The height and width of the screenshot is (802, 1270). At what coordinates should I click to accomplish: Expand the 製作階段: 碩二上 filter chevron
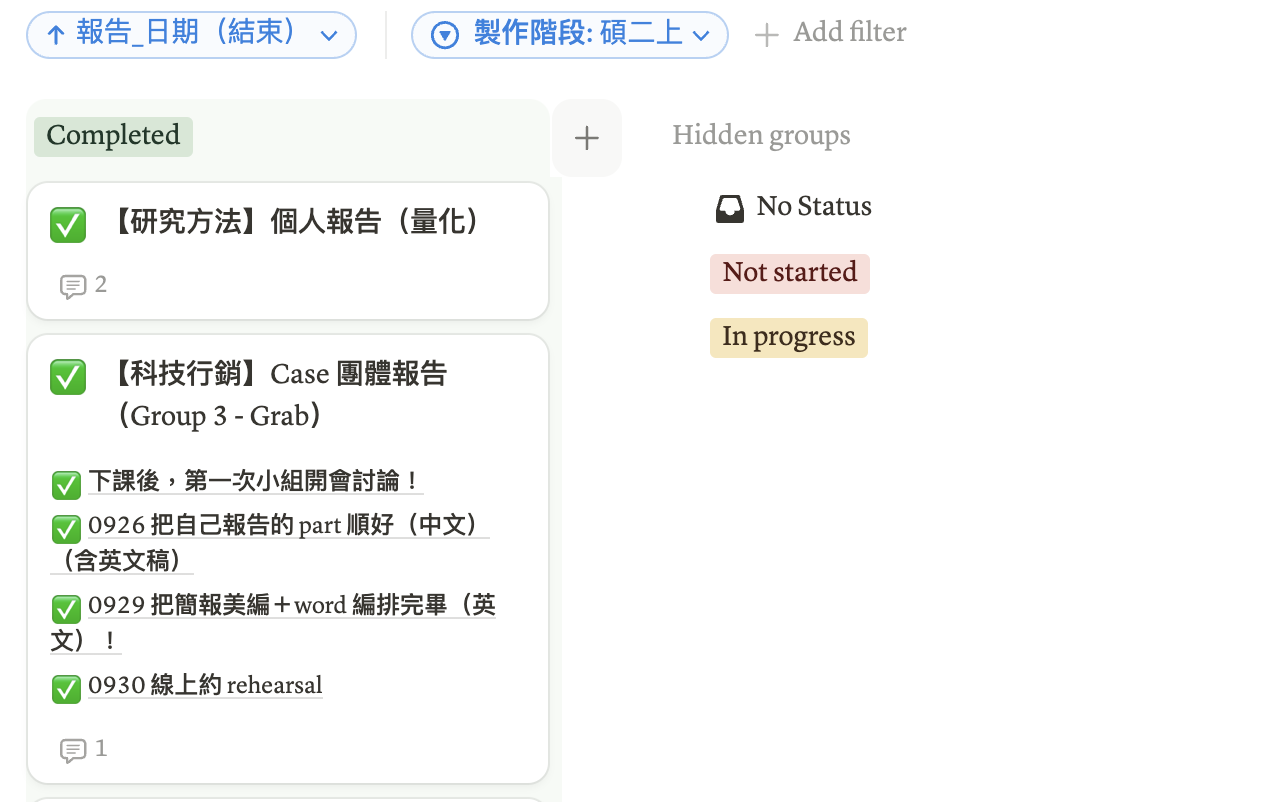click(701, 36)
